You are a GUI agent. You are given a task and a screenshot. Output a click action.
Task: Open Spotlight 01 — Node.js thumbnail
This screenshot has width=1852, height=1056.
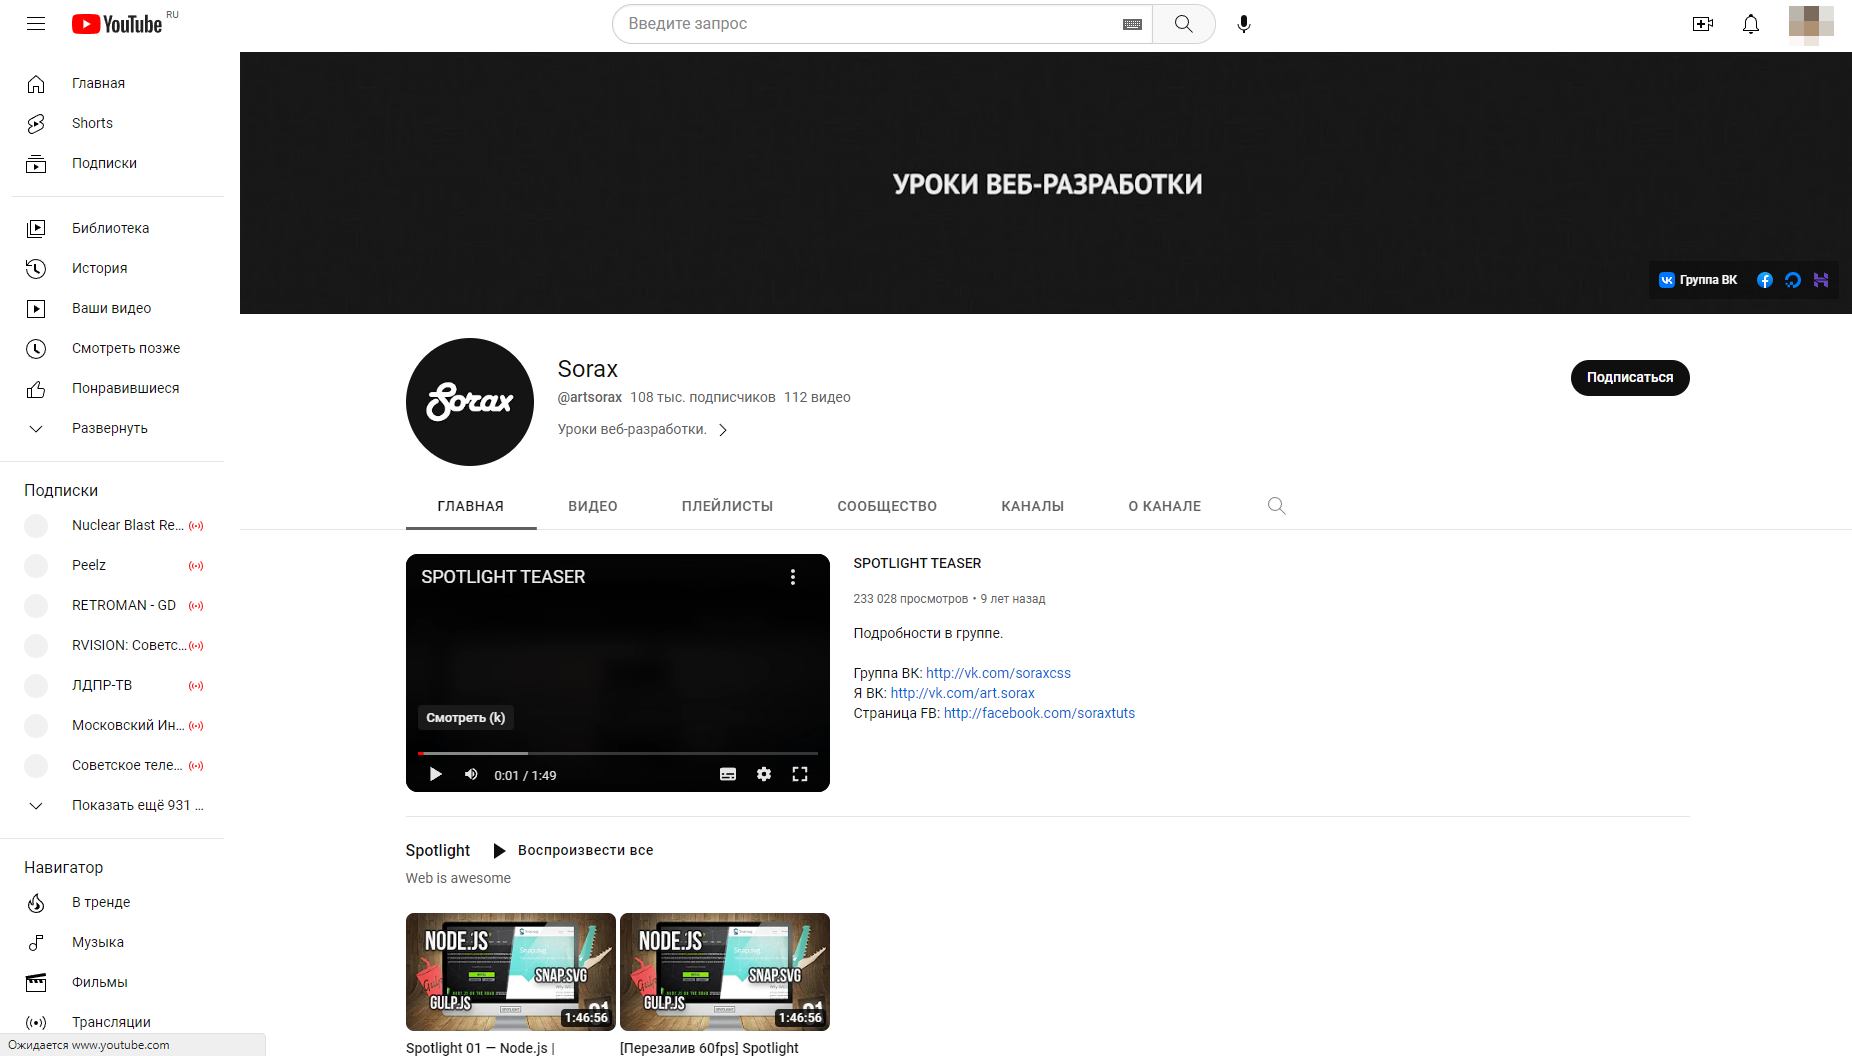[x=511, y=971]
